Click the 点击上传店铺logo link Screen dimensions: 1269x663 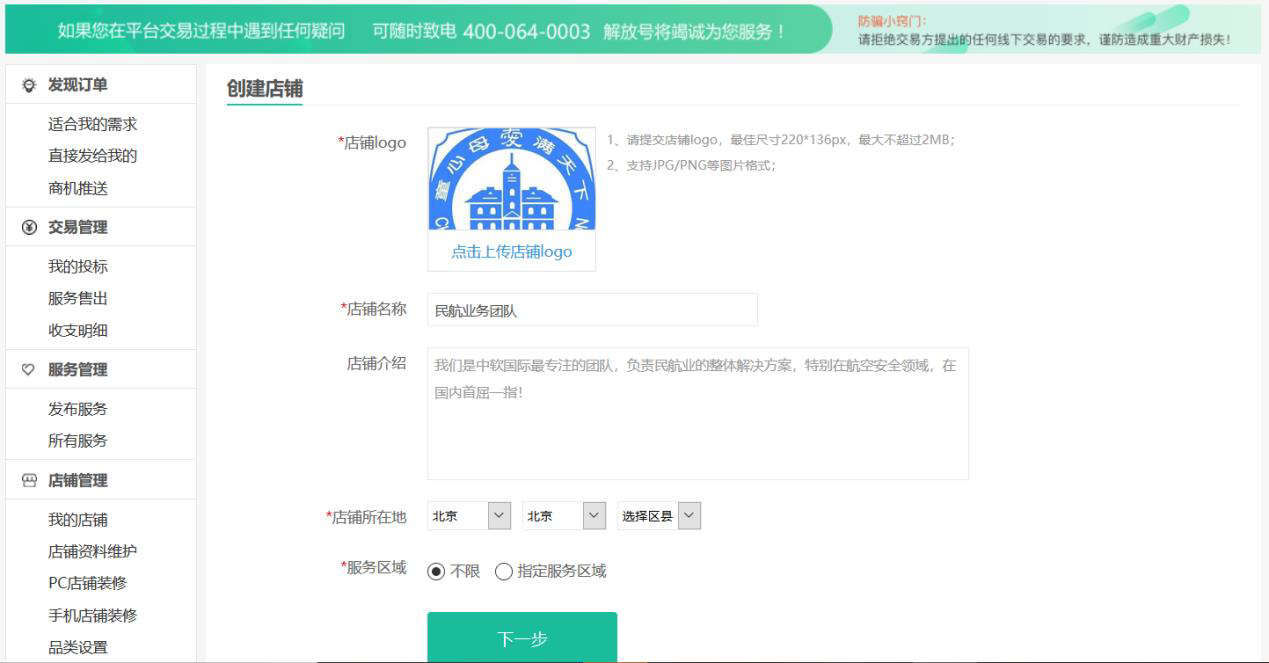tap(511, 252)
